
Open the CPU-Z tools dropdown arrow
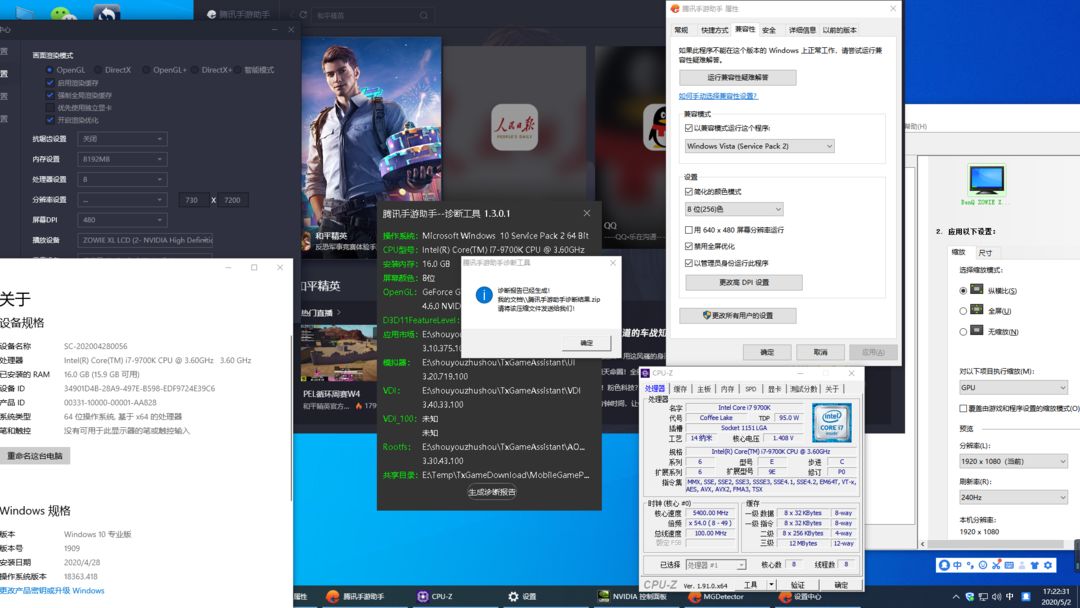[771, 585]
